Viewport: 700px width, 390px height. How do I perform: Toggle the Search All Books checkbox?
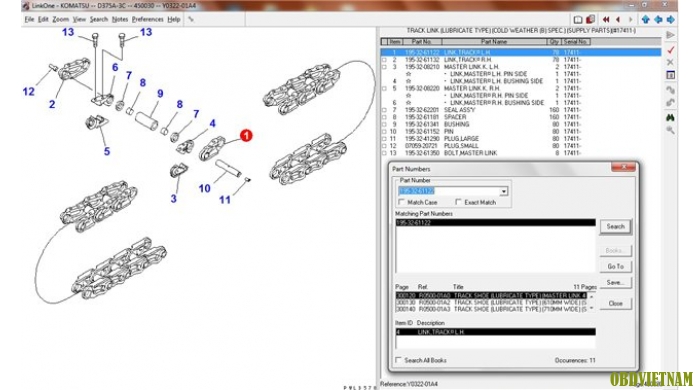pos(398,360)
